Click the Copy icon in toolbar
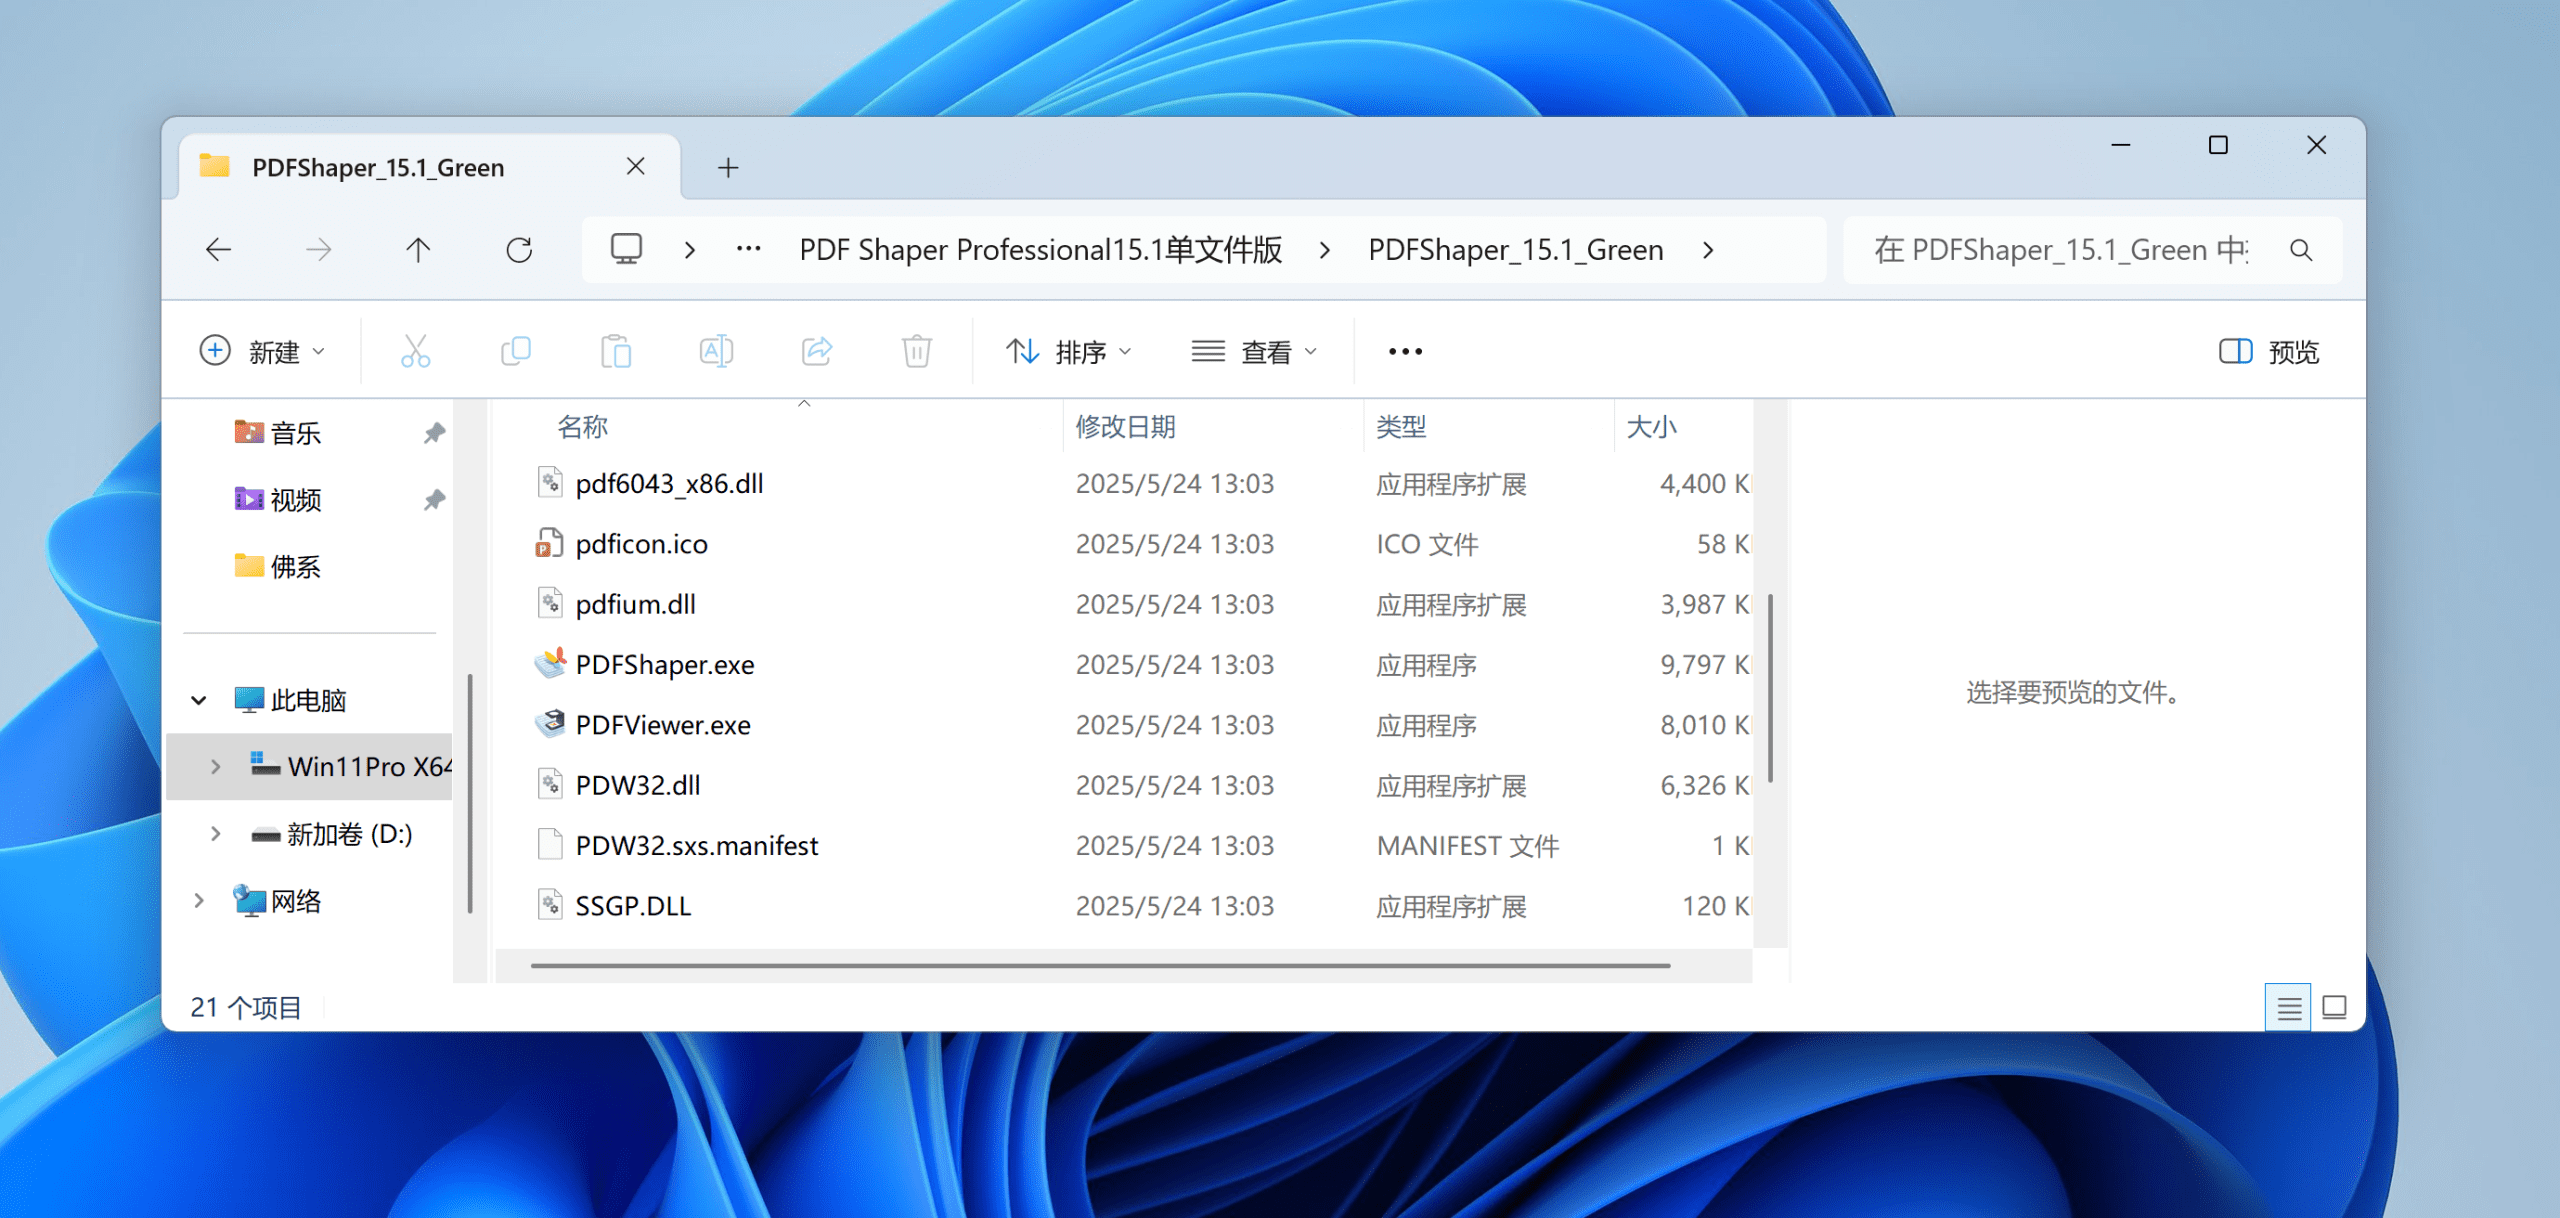This screenshot has width=2560, height=1218. click(x=516, y=351)
